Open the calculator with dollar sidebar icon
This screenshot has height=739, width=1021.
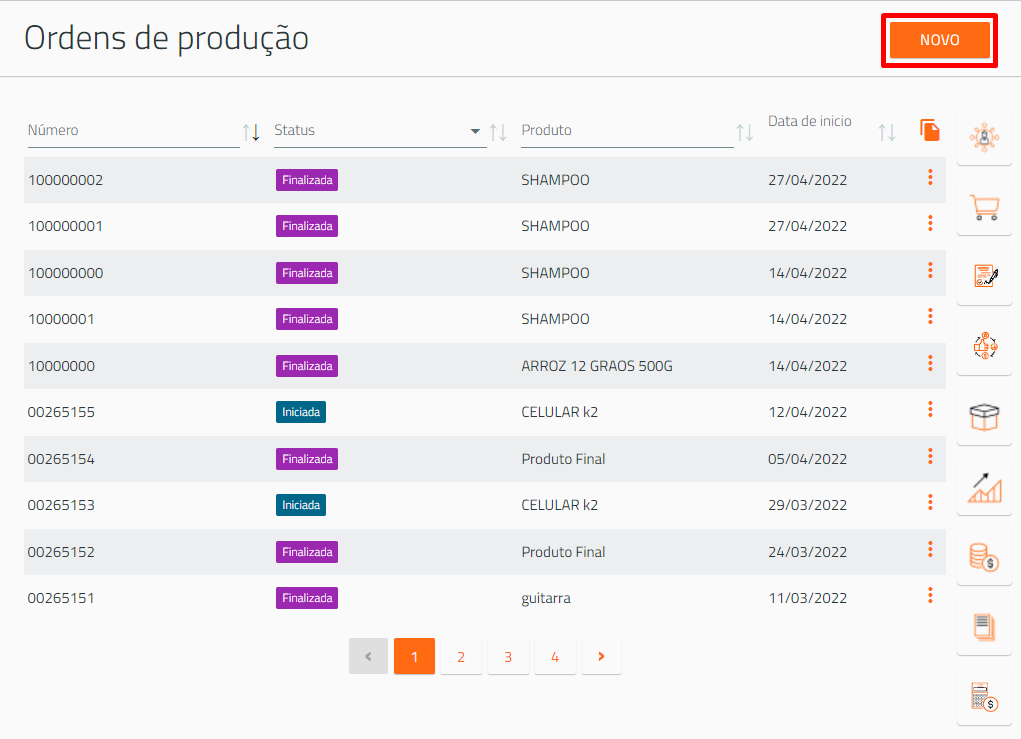[x=984, y=697]
